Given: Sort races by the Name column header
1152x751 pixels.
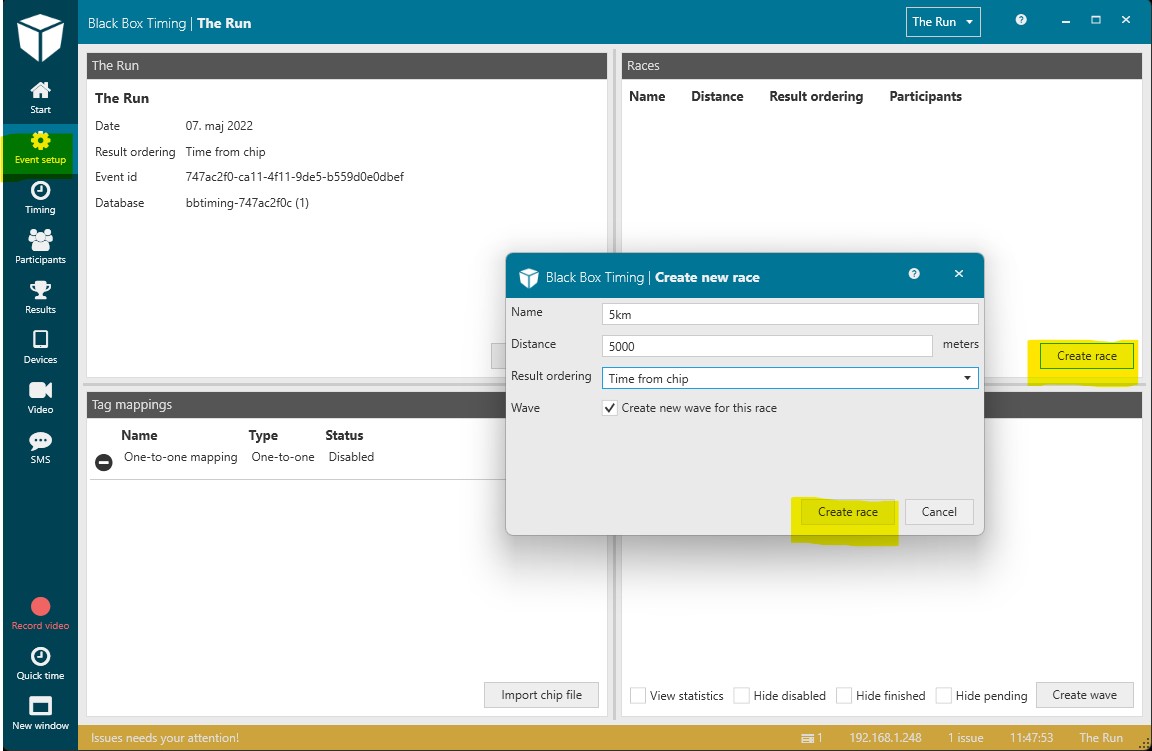Looking at the screenshot, I should pyautogui.click(x=647, y=96).
